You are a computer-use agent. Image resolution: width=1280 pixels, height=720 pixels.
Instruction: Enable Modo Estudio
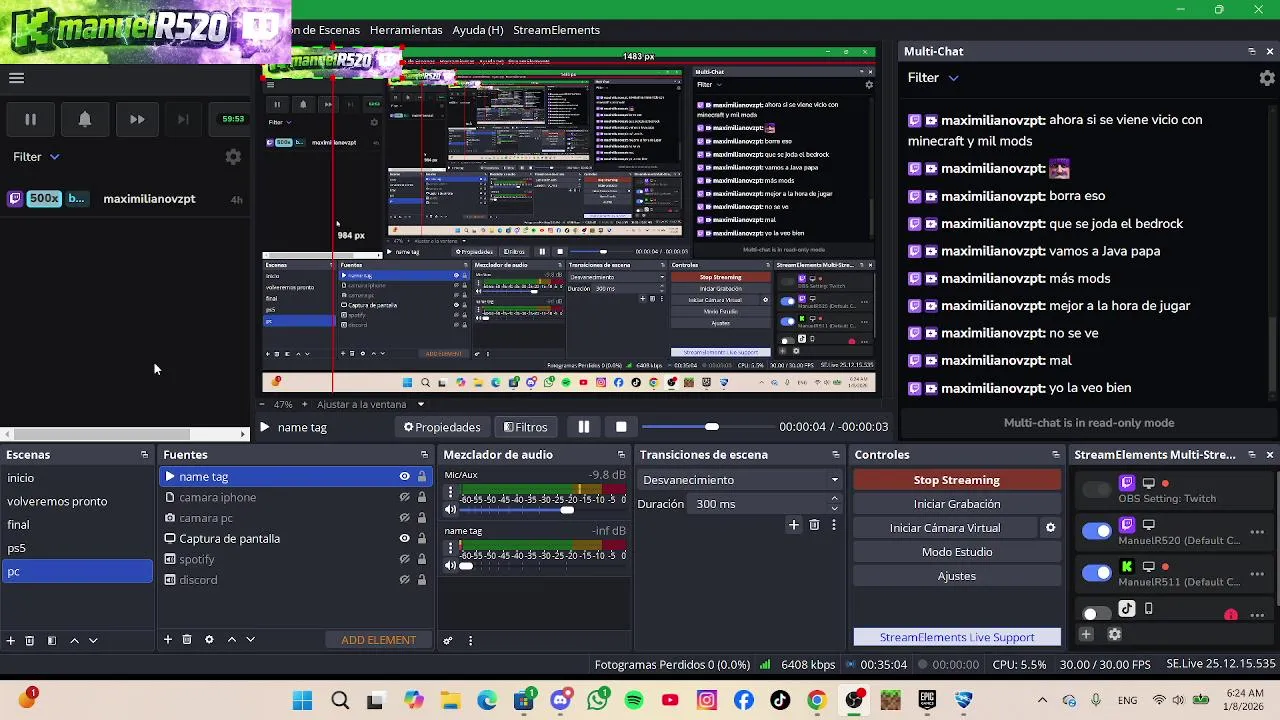957,552
